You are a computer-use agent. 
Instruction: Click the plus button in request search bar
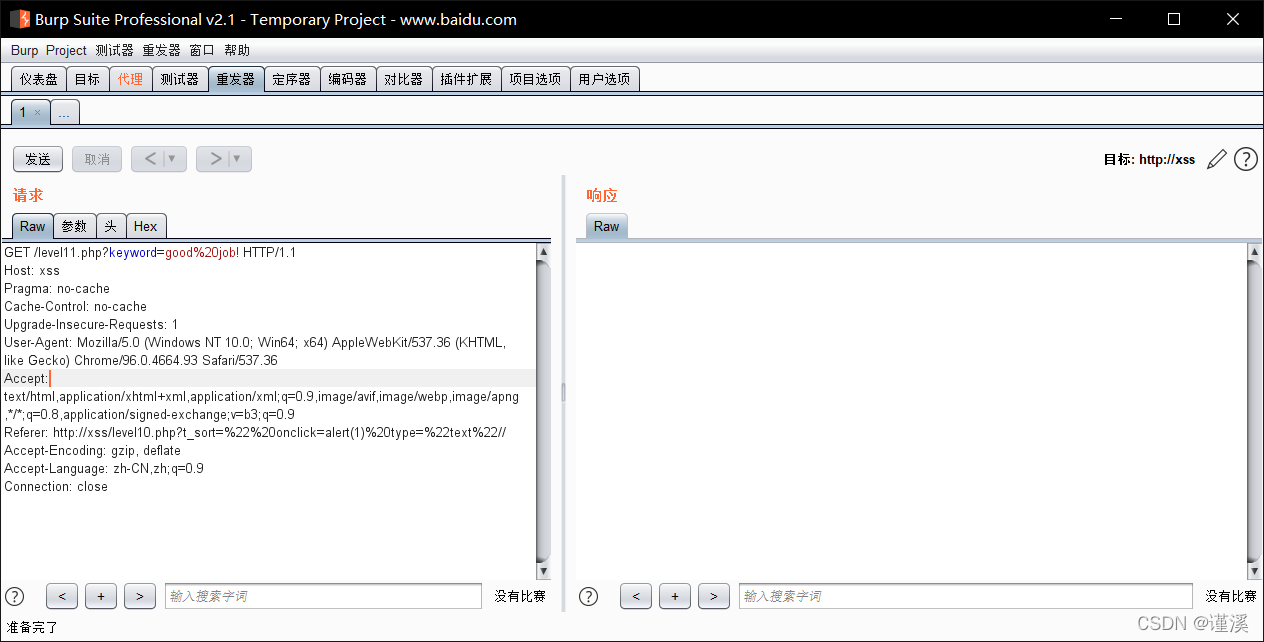click(x=101, y=596)
